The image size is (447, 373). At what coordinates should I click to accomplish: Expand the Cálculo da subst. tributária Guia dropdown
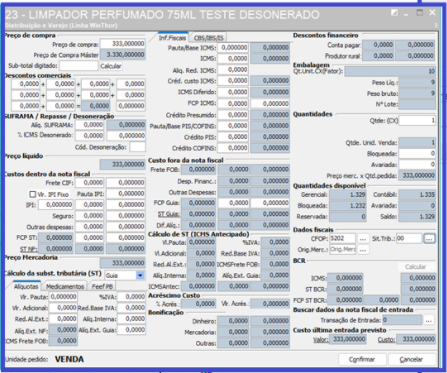140,275
